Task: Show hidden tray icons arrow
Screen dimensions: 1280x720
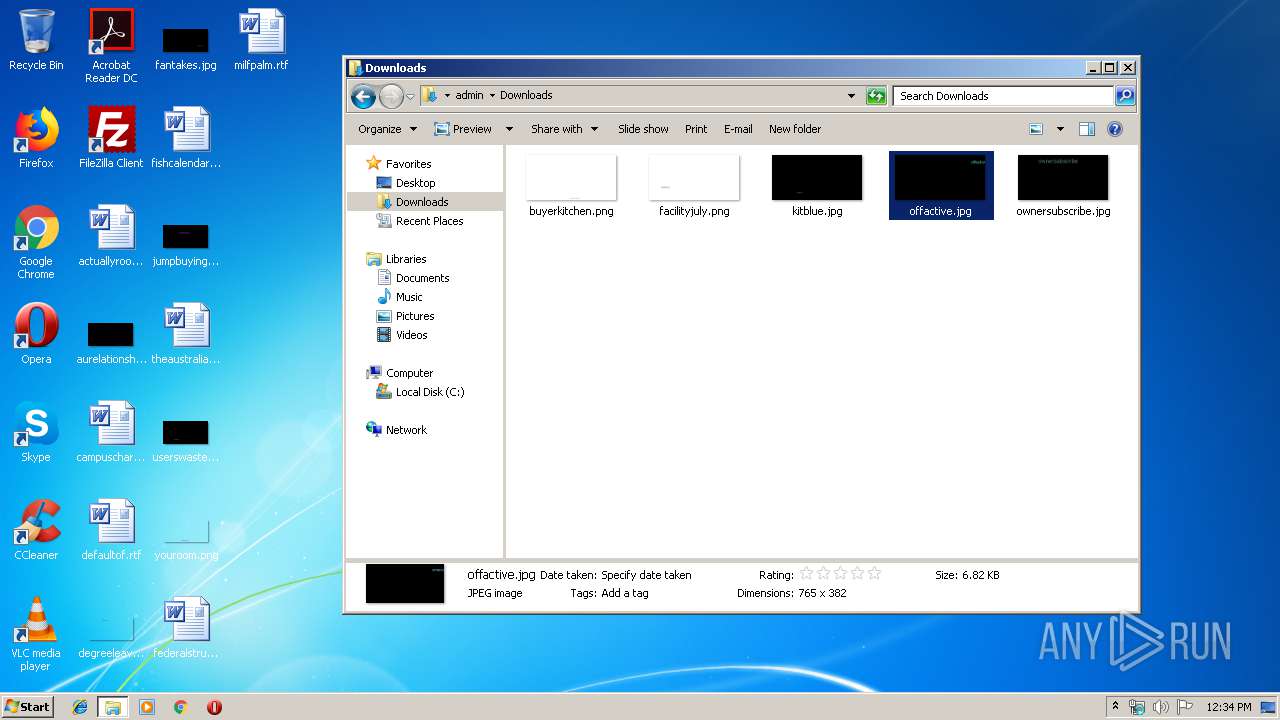Action: [1115, 707]
